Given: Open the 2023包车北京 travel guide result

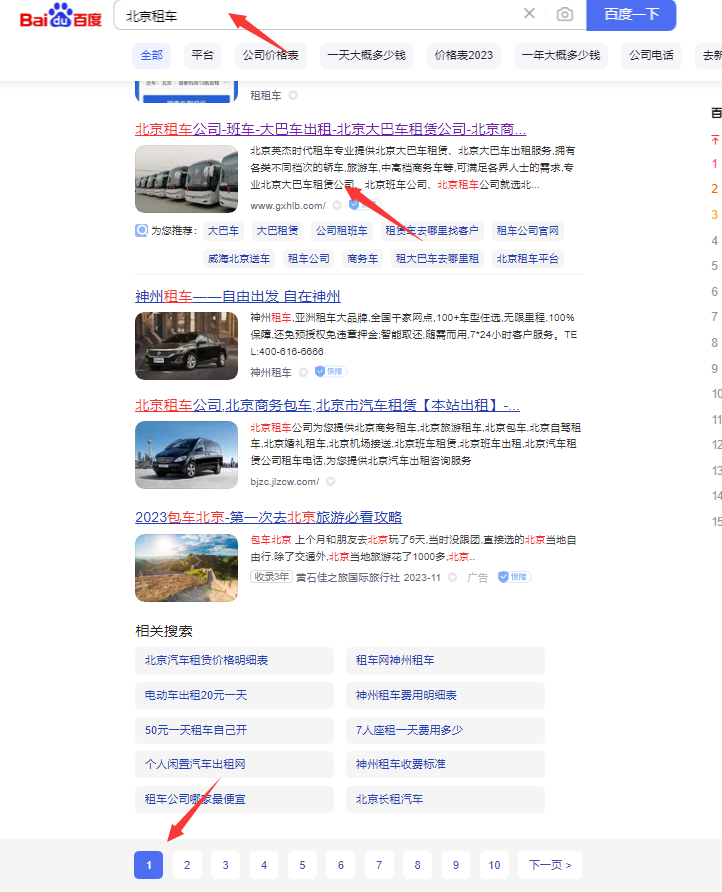Looking at the screenshot, I should [269, 518].
